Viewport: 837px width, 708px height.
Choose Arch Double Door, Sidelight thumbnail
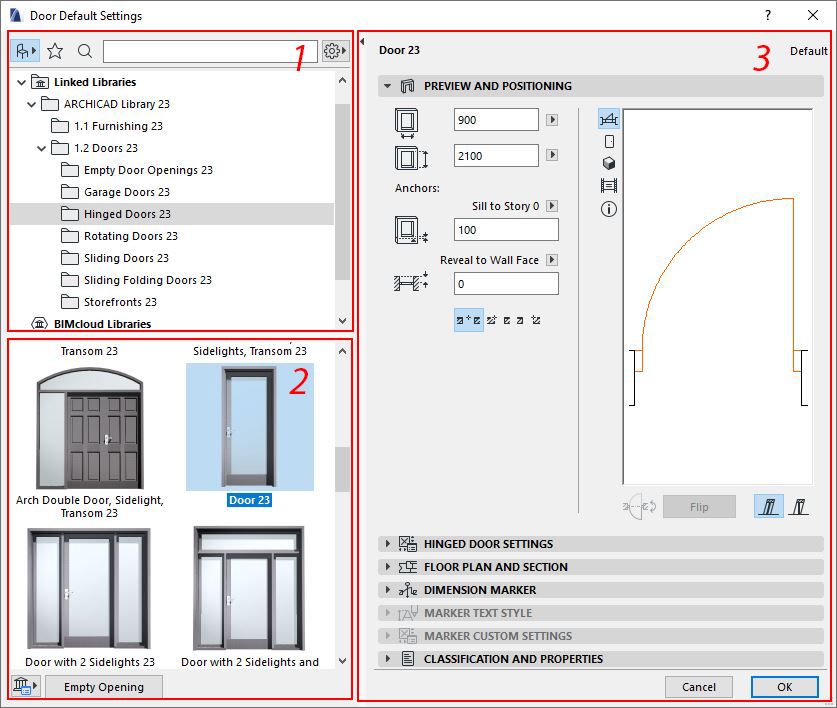point(90,428)
